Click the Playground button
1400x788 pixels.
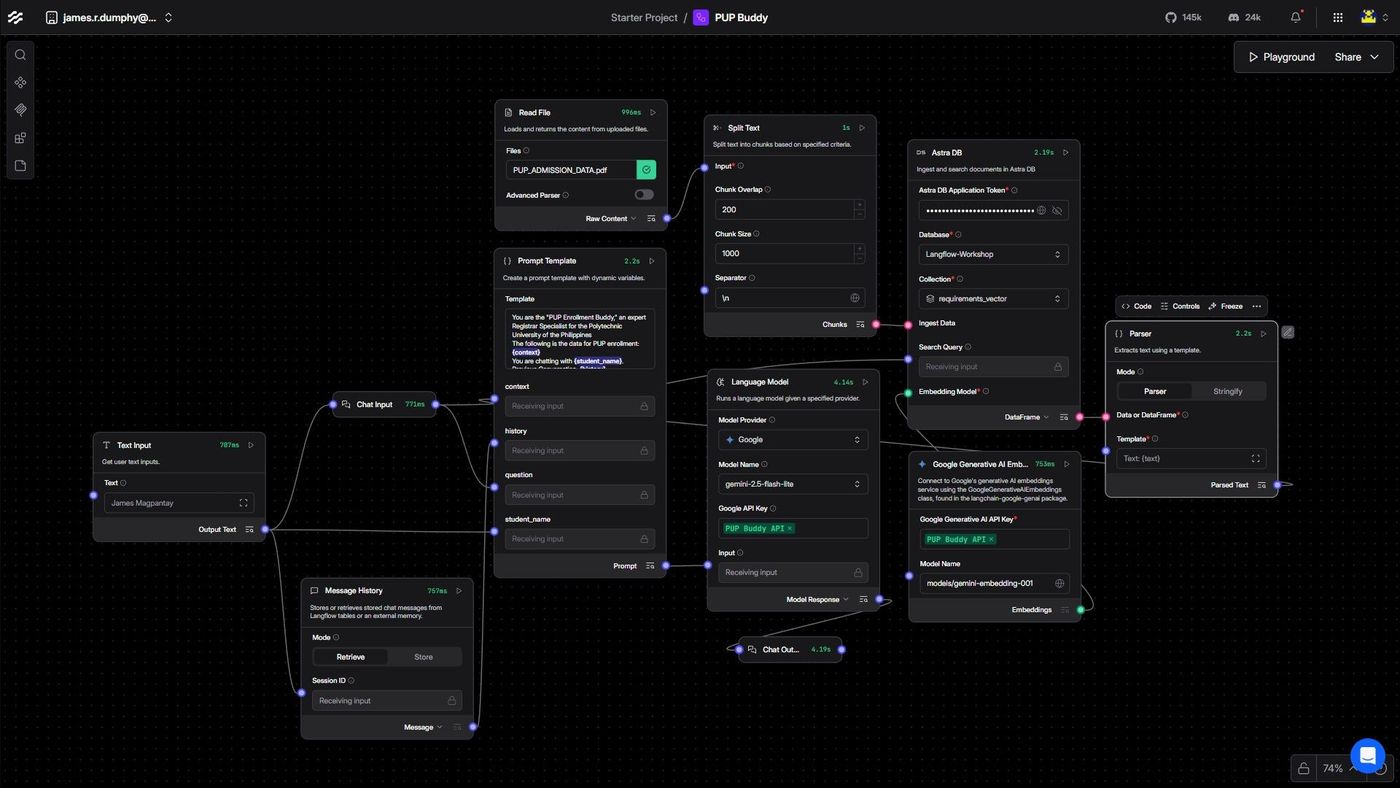click(1281, 57)
